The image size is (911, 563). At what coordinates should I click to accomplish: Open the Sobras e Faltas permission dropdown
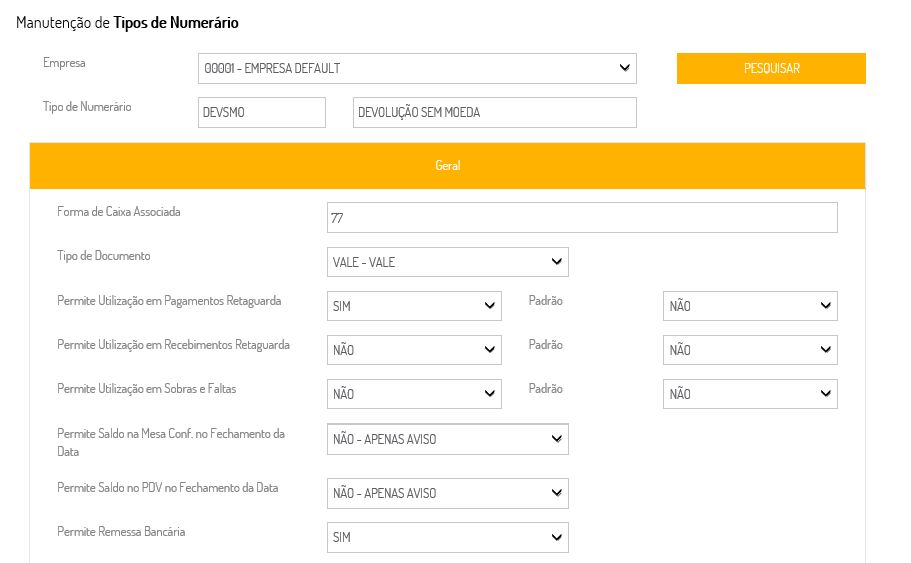[x=414, y=394]
